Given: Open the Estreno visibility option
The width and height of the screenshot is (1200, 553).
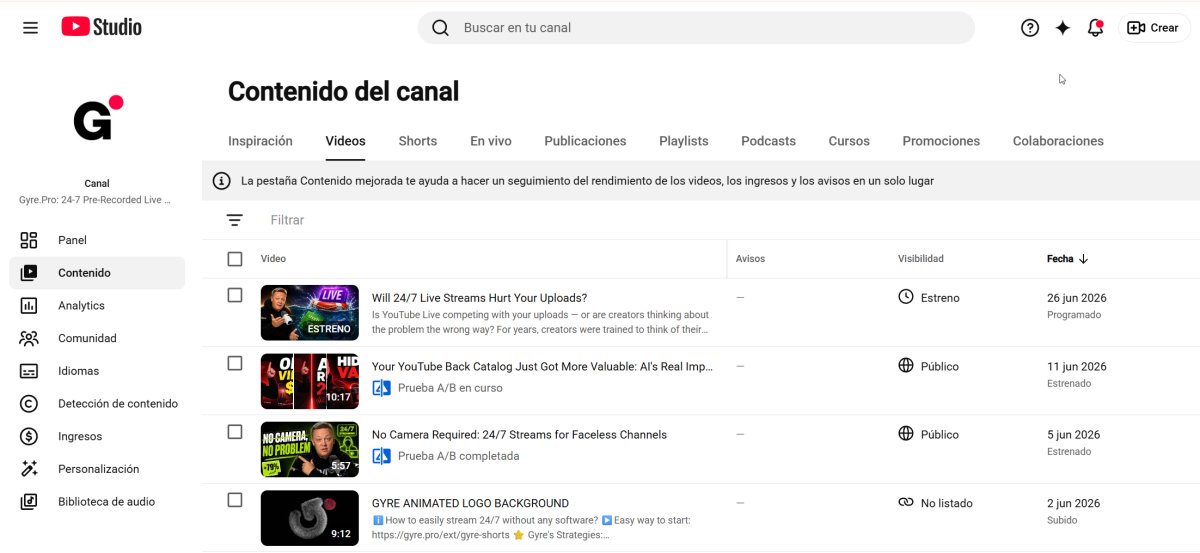Looking at the screenshot, I should point(940,298).
